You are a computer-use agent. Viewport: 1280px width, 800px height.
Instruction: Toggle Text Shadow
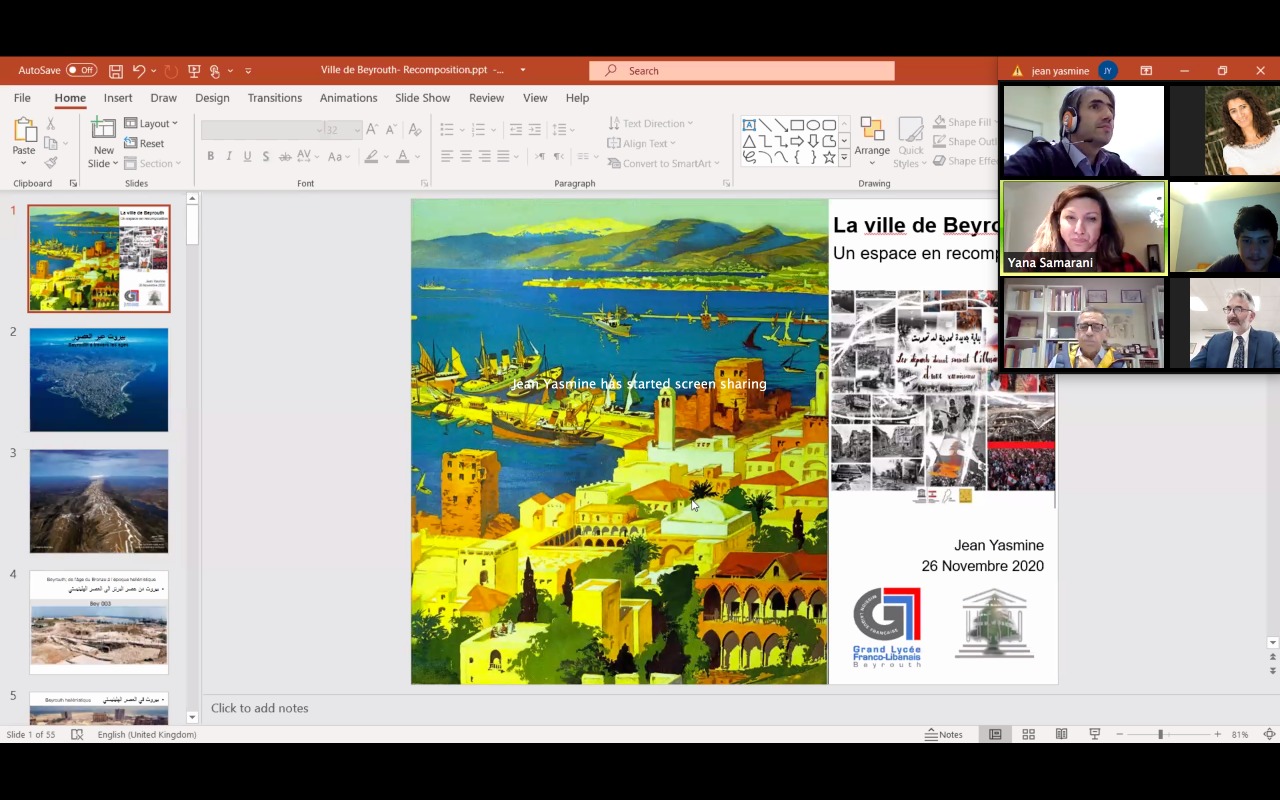click(x=265, y=156)
